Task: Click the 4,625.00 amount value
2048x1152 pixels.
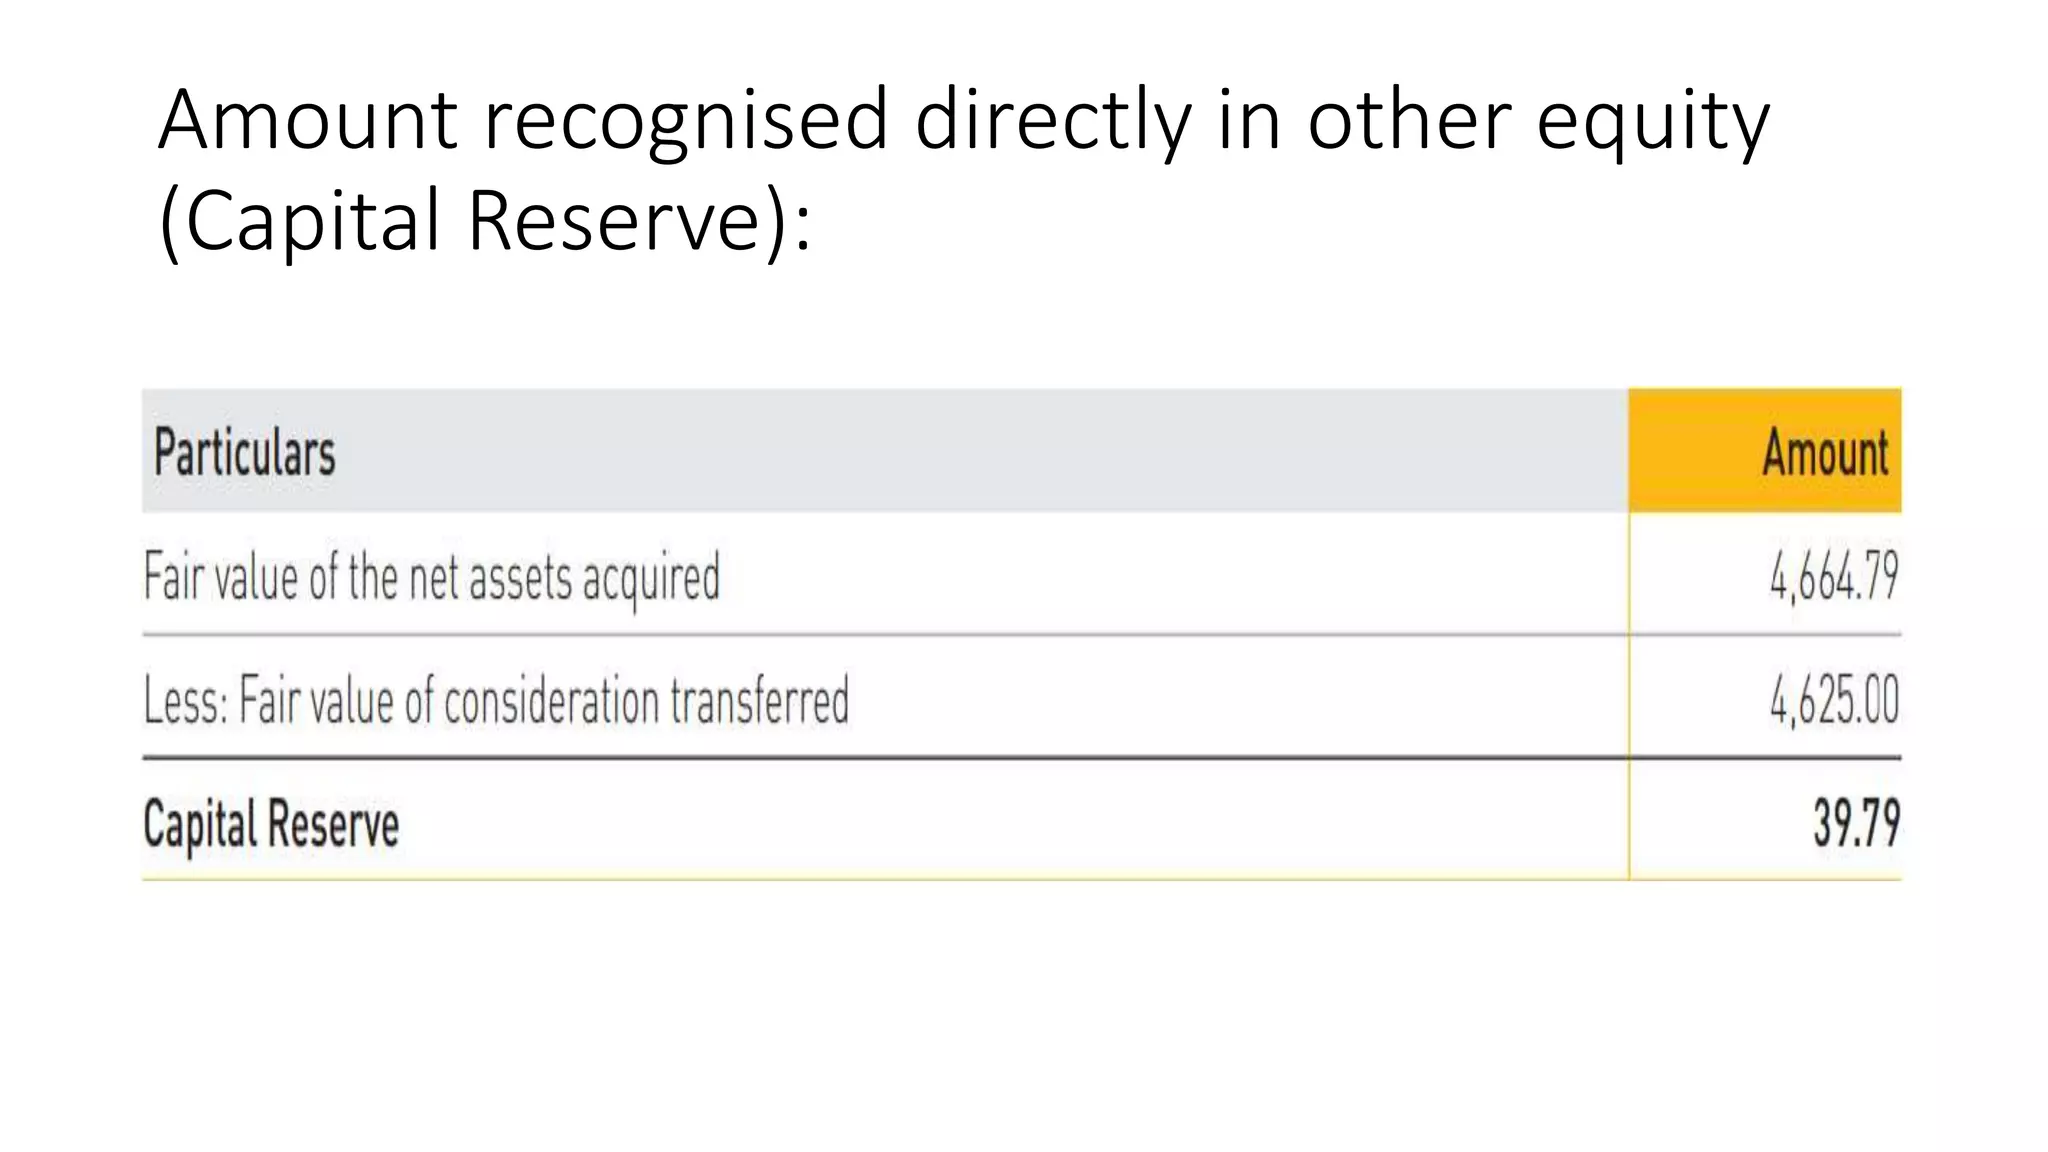Action: pyautogui.click(x=1834, y=700)
